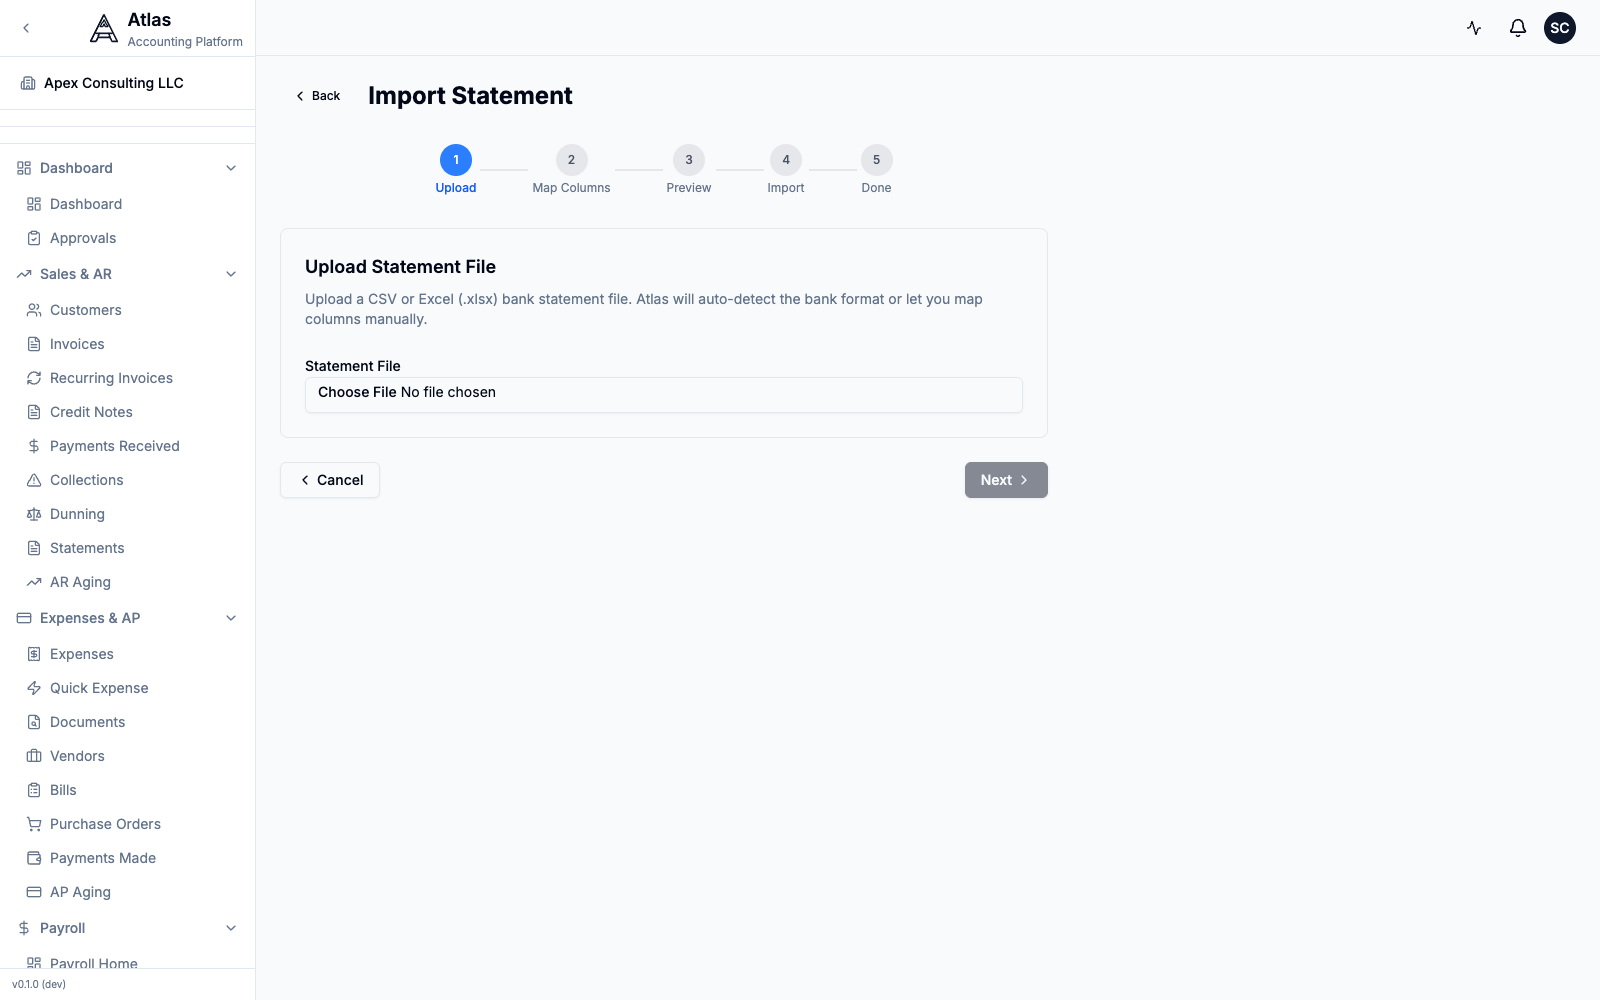Open Recurring Invoices page
The image size is (1600, 1000).
click(128, 378)
